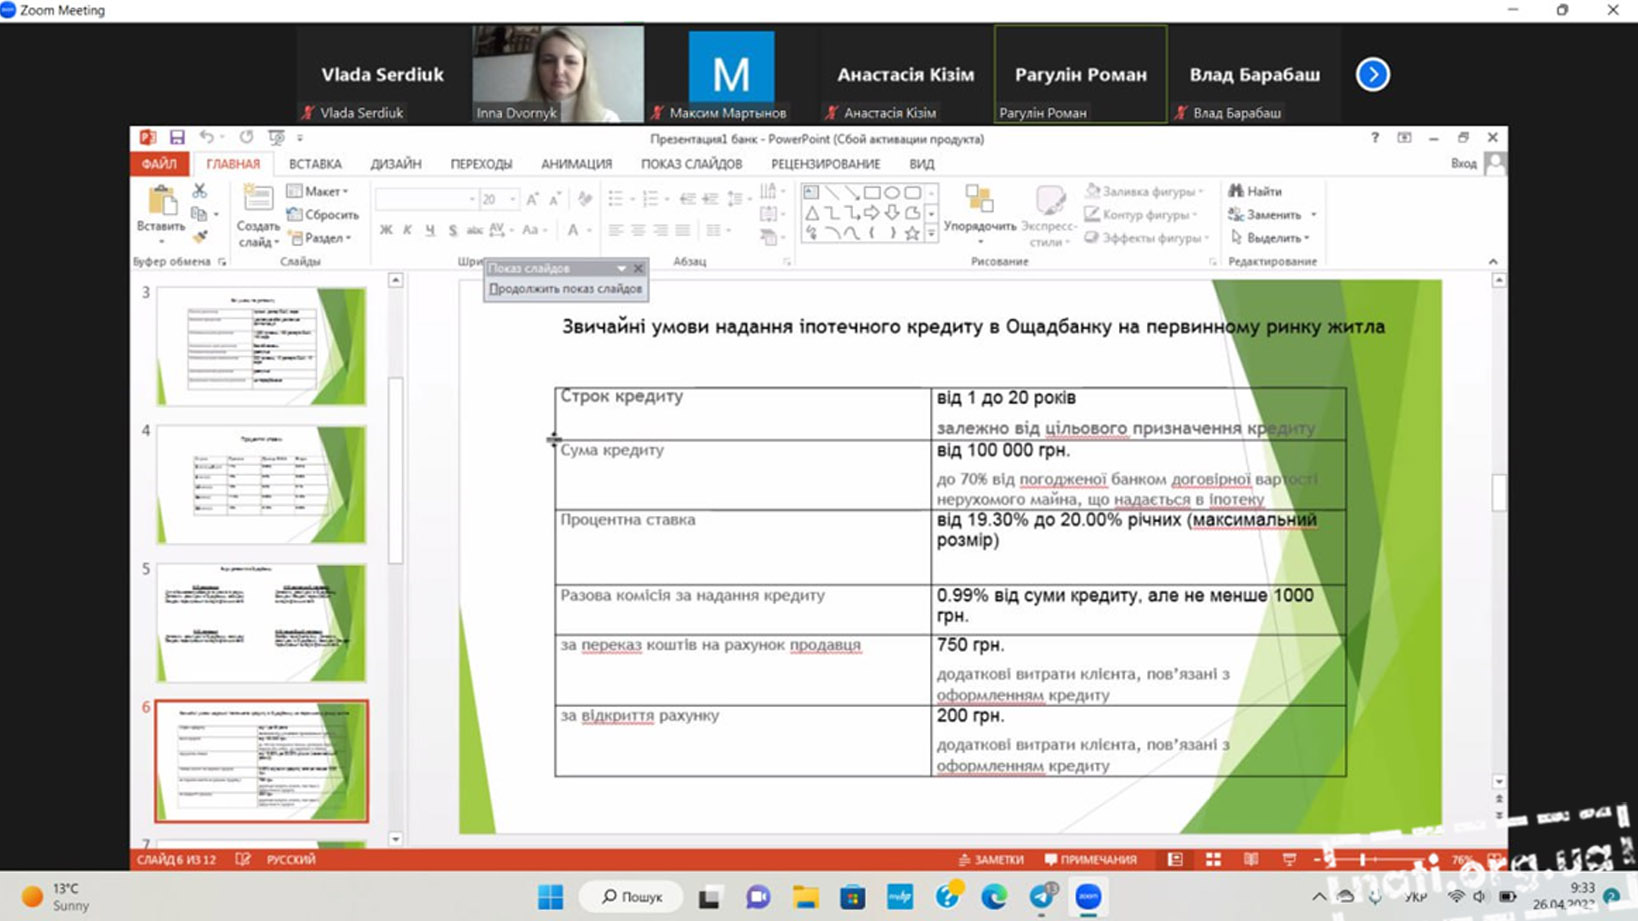The image size is (1638, 921).
Task: Cut selection with the scissors icon
Action: [199, 190]
